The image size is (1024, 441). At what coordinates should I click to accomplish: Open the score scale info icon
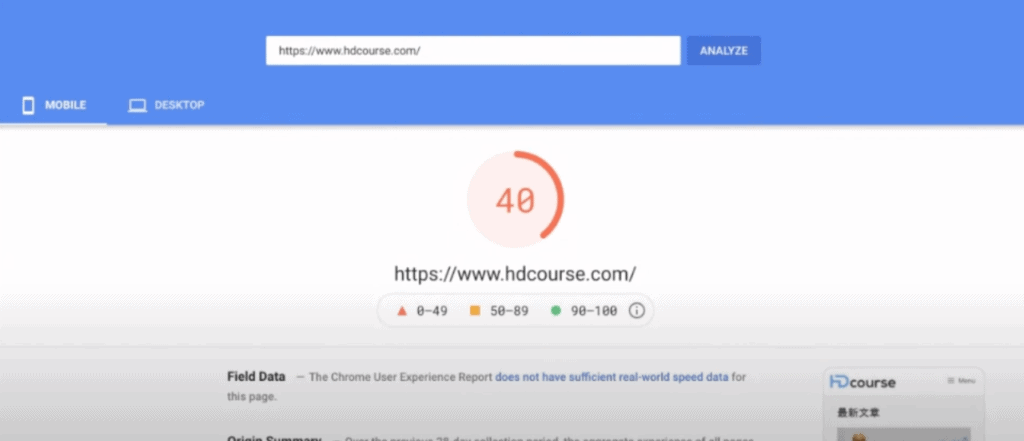pyautogui.click(x=637, y=311)
